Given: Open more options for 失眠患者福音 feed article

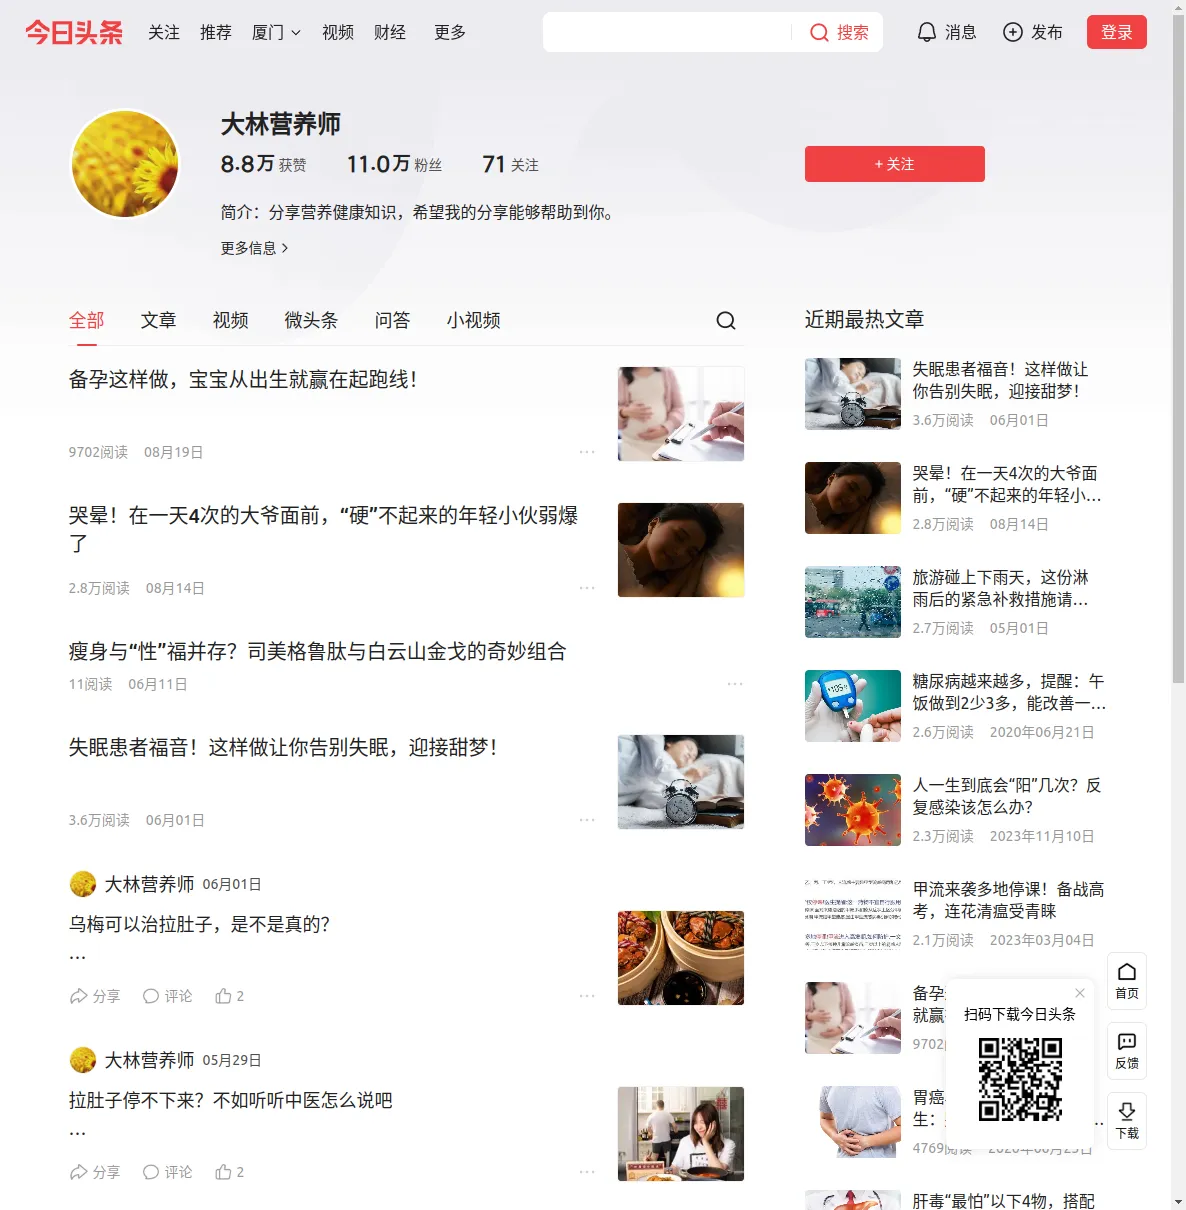Looking at the screenshot, I should tap(587, 820).
